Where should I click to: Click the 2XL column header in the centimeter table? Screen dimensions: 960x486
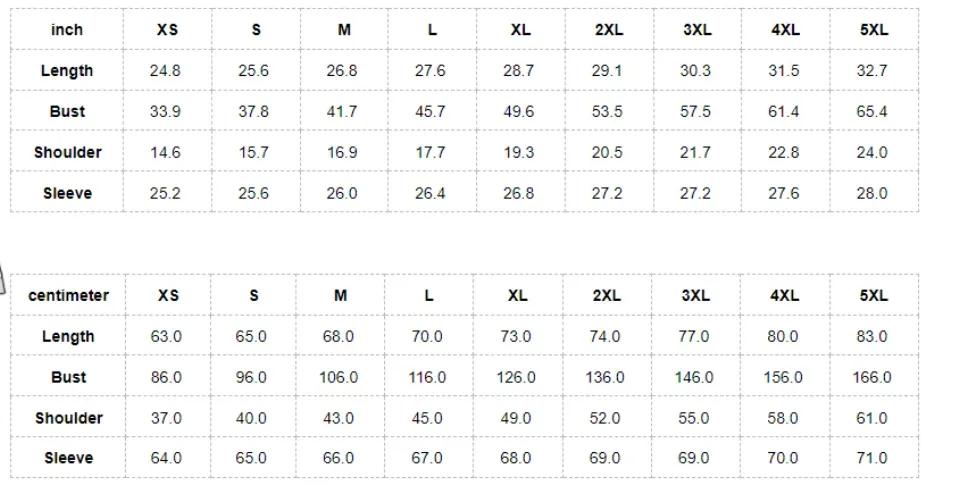[606, 296]
